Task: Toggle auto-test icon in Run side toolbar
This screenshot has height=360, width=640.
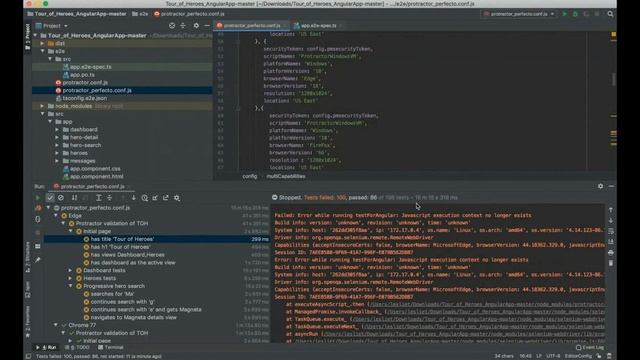Action: point(38,219)
